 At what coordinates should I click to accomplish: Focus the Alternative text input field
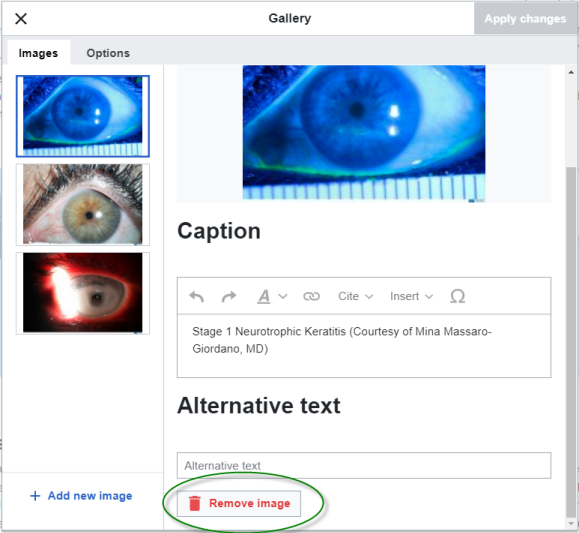pos(364,465)
